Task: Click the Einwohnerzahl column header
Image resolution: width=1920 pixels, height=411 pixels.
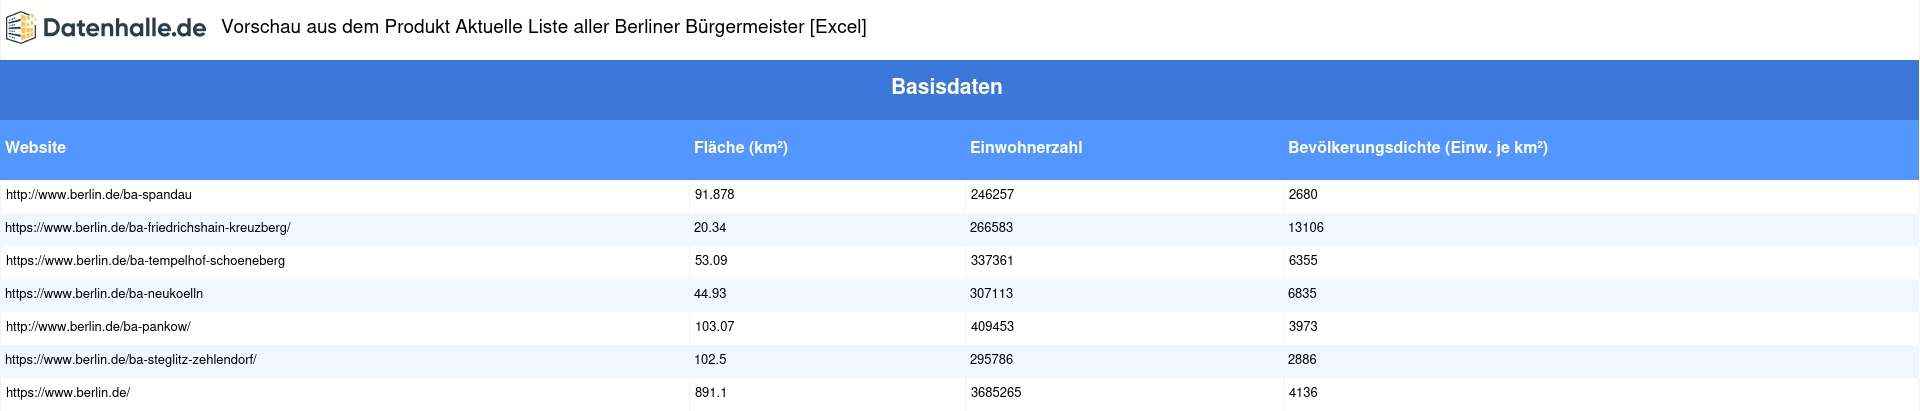Action: (x=1026, y=147)
